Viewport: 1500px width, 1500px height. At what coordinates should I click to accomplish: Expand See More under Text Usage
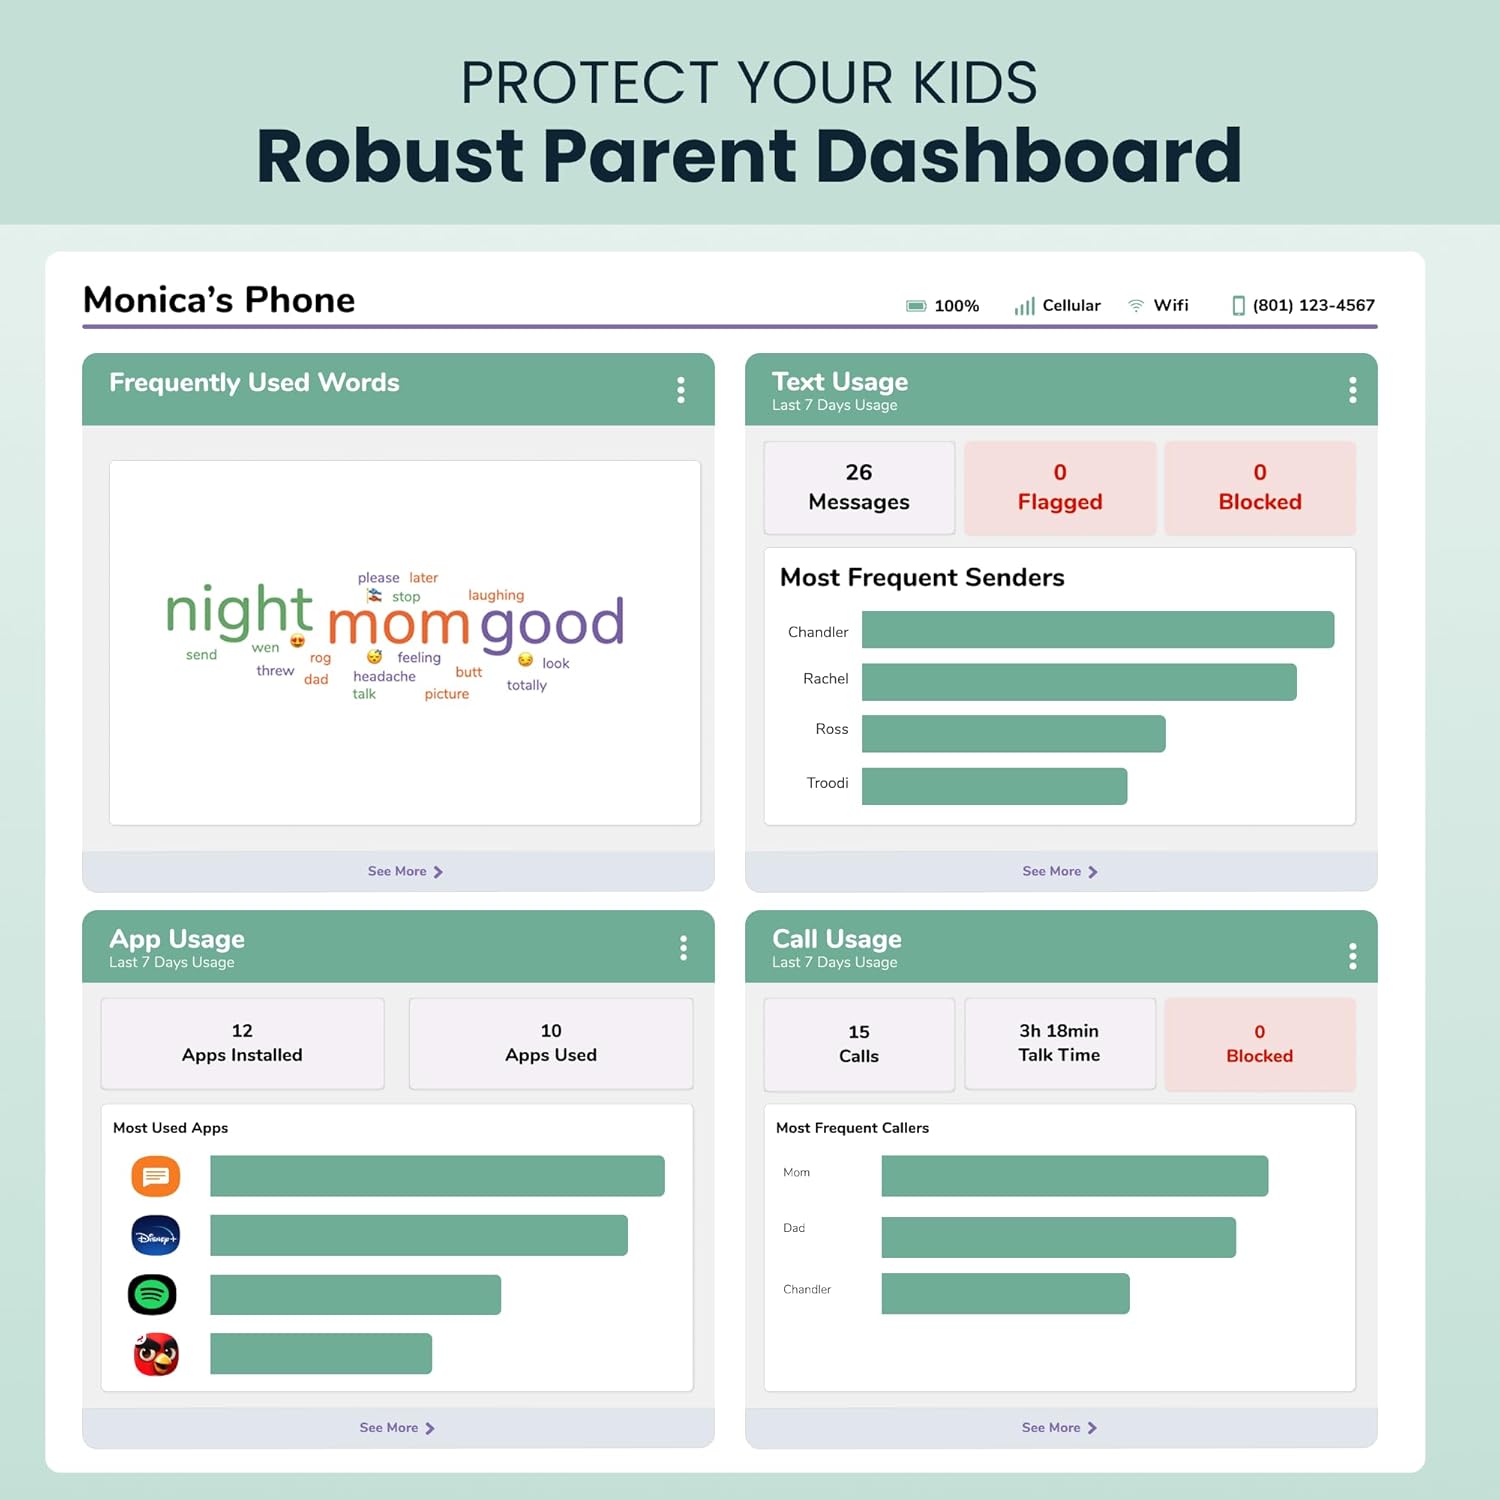pos(1060,871)
